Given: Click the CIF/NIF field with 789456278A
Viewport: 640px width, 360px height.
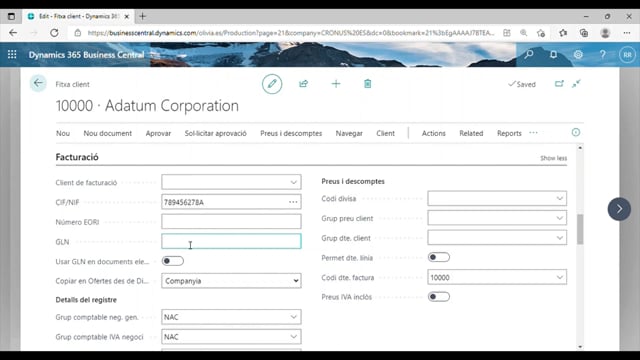Looking at the screenshot, I should pyautogui.click(x=231, y=202).
